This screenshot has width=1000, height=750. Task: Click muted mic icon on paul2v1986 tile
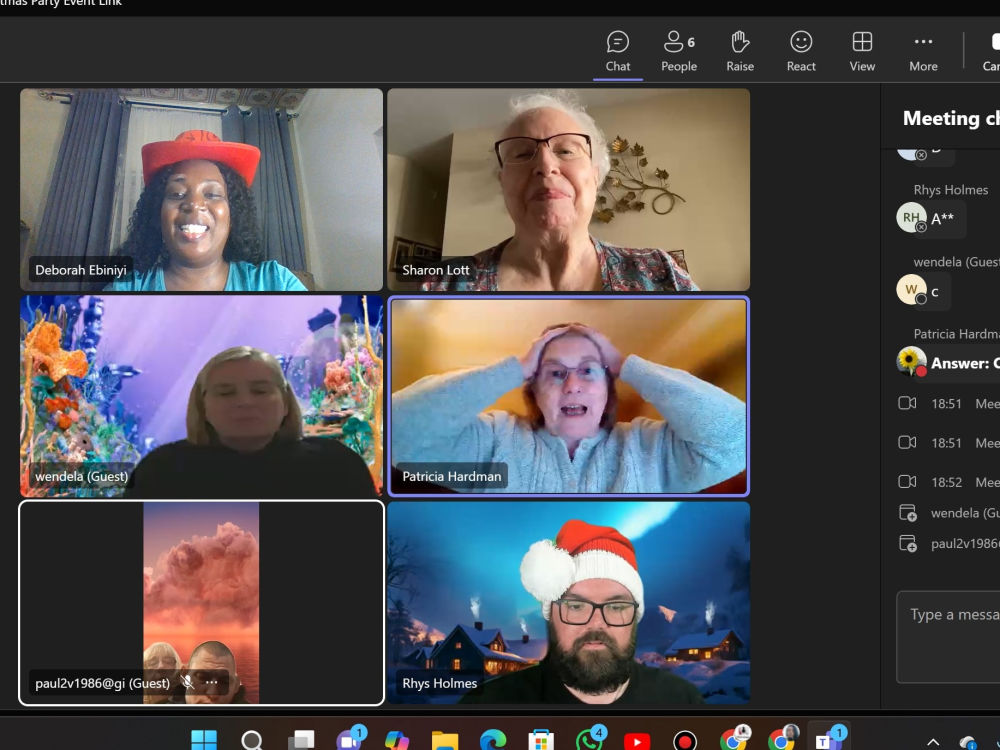[188, 682]
